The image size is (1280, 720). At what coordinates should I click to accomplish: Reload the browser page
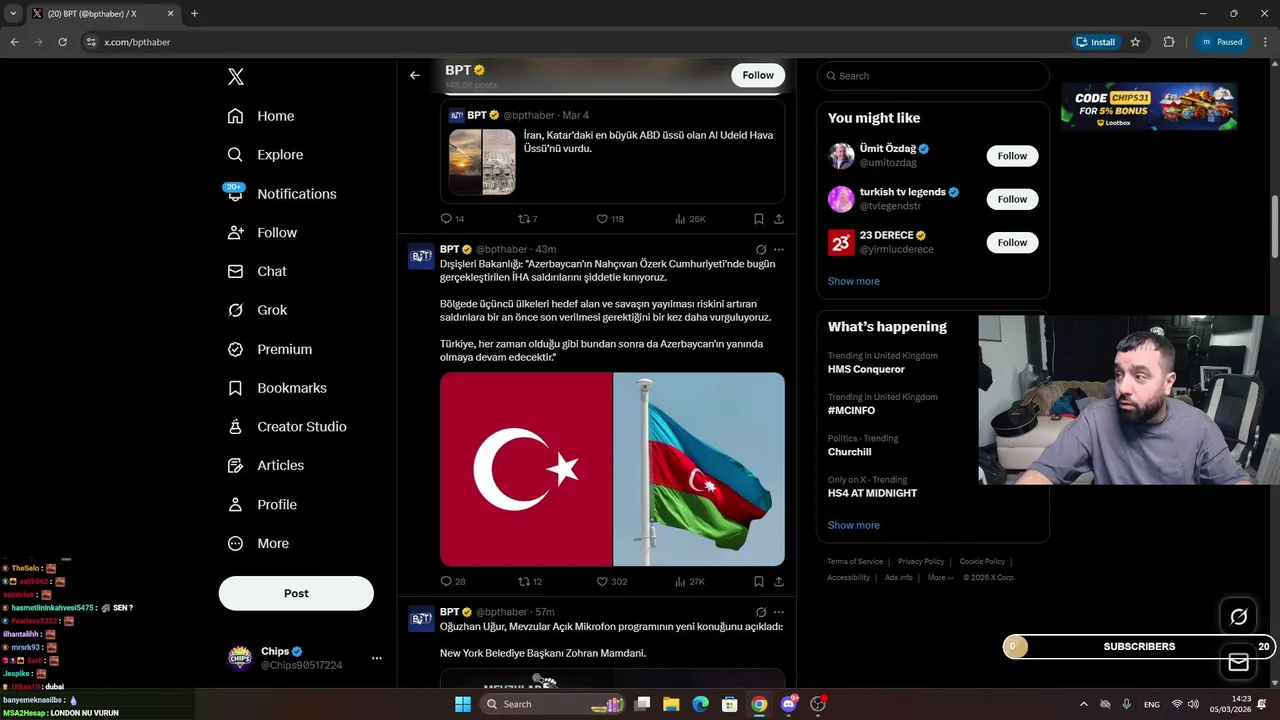(x=62, y=42)
